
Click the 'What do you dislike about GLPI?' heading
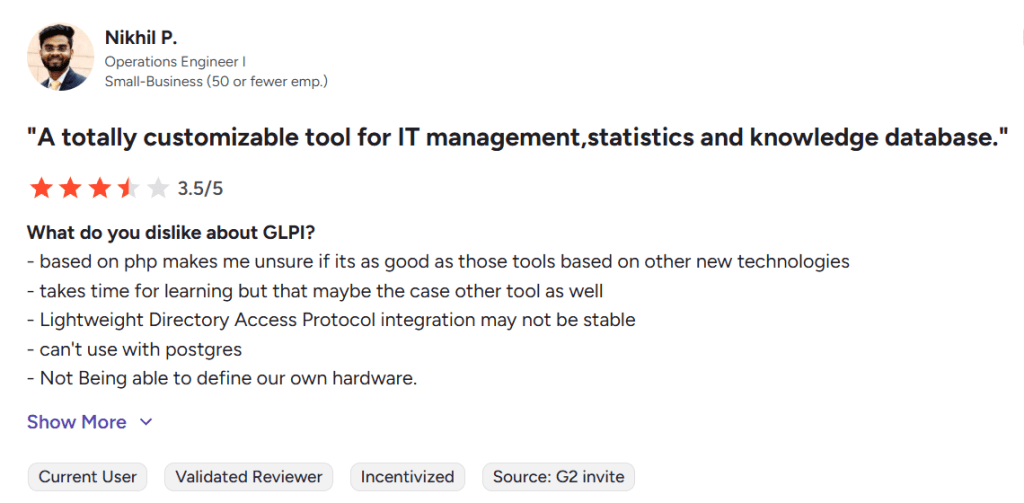coord(171,233)
